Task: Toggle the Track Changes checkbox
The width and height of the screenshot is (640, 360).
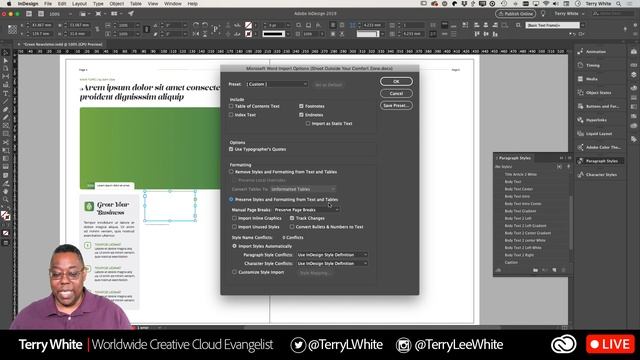Action: 292,218
